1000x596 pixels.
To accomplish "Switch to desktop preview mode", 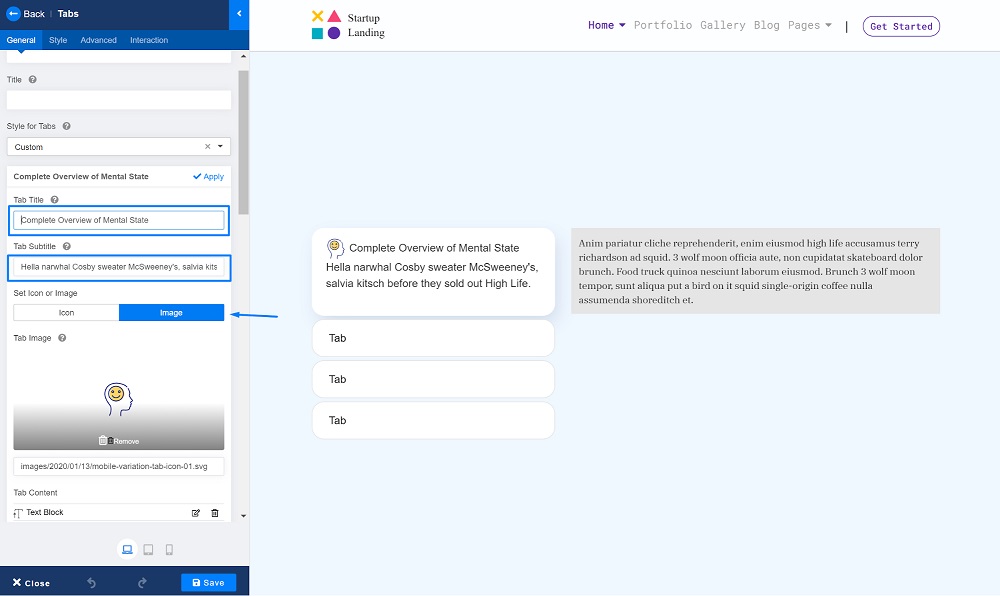I will (127, 549).
